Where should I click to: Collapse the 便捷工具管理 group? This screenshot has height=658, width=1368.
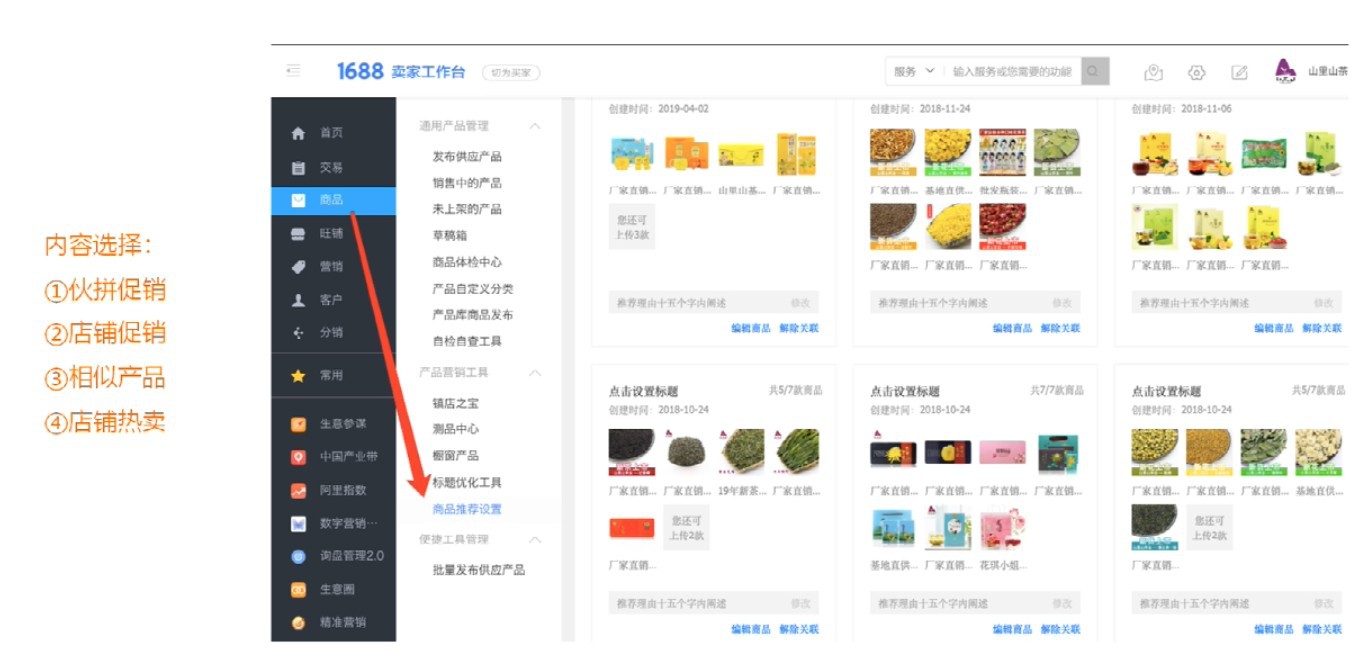[535, 539]
